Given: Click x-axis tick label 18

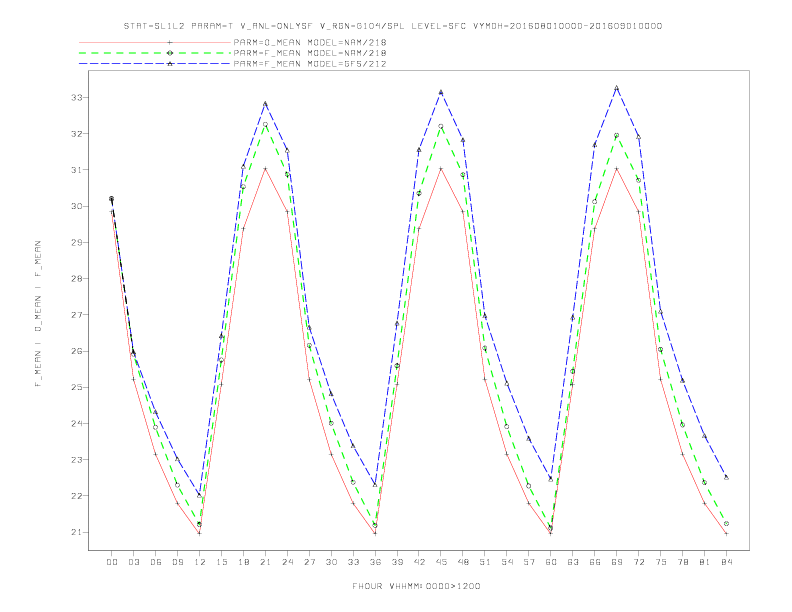Looking at the screenshot, I should 243,562.
